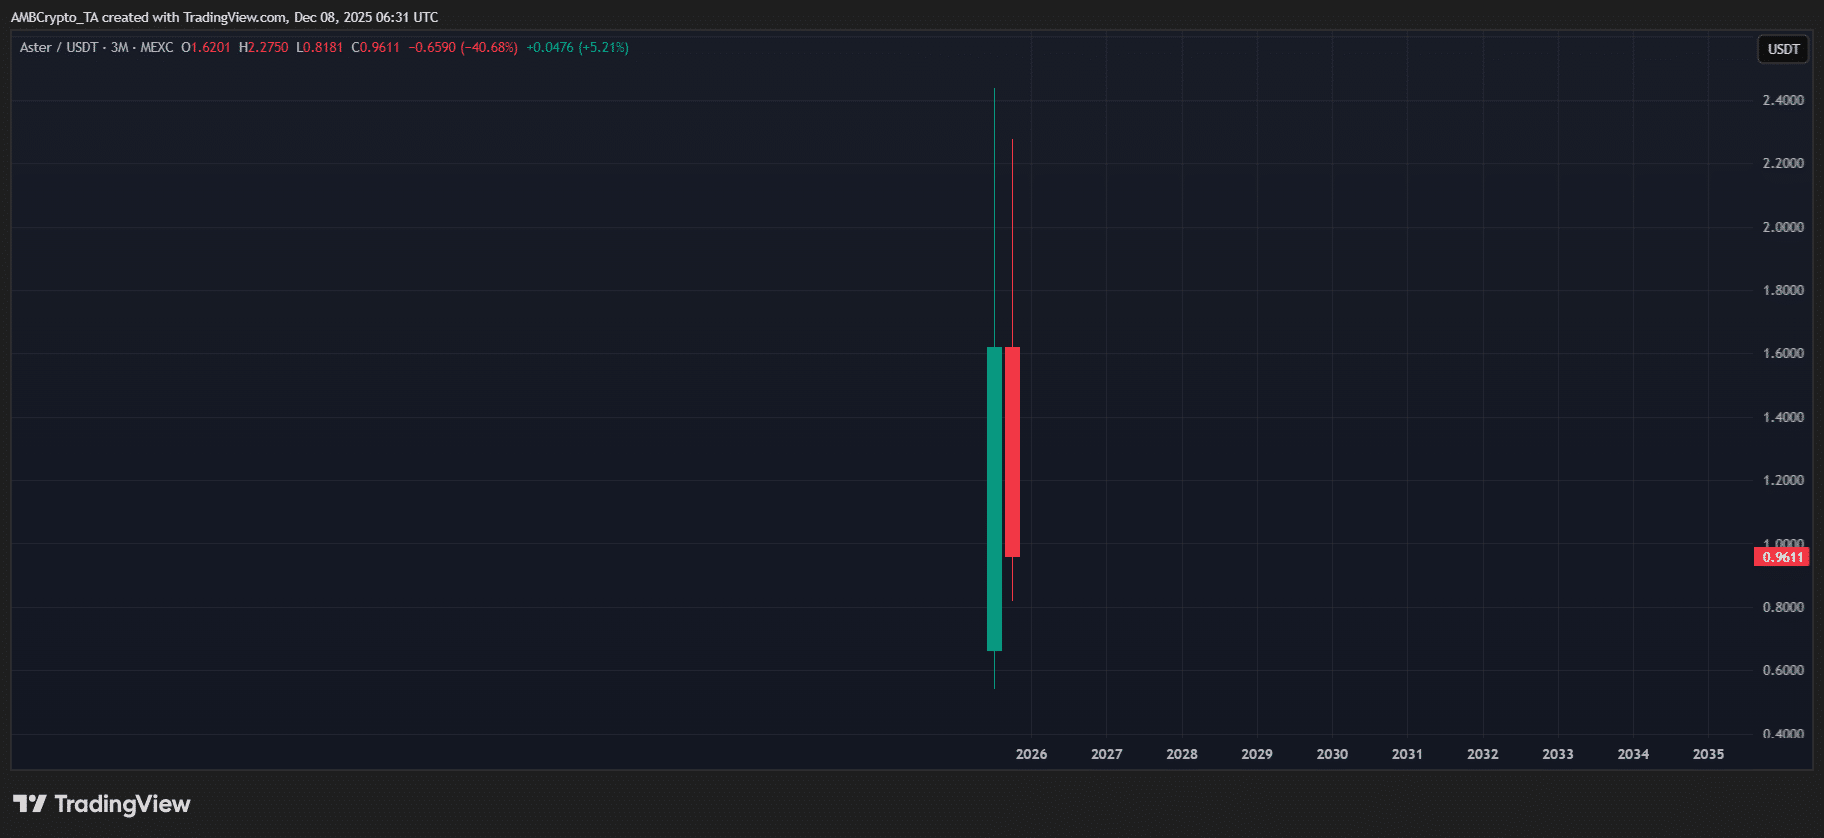Open the USDT currency selector
Image resolution: width=1824 pixels, height=838 pixels.
point(1783,49)
